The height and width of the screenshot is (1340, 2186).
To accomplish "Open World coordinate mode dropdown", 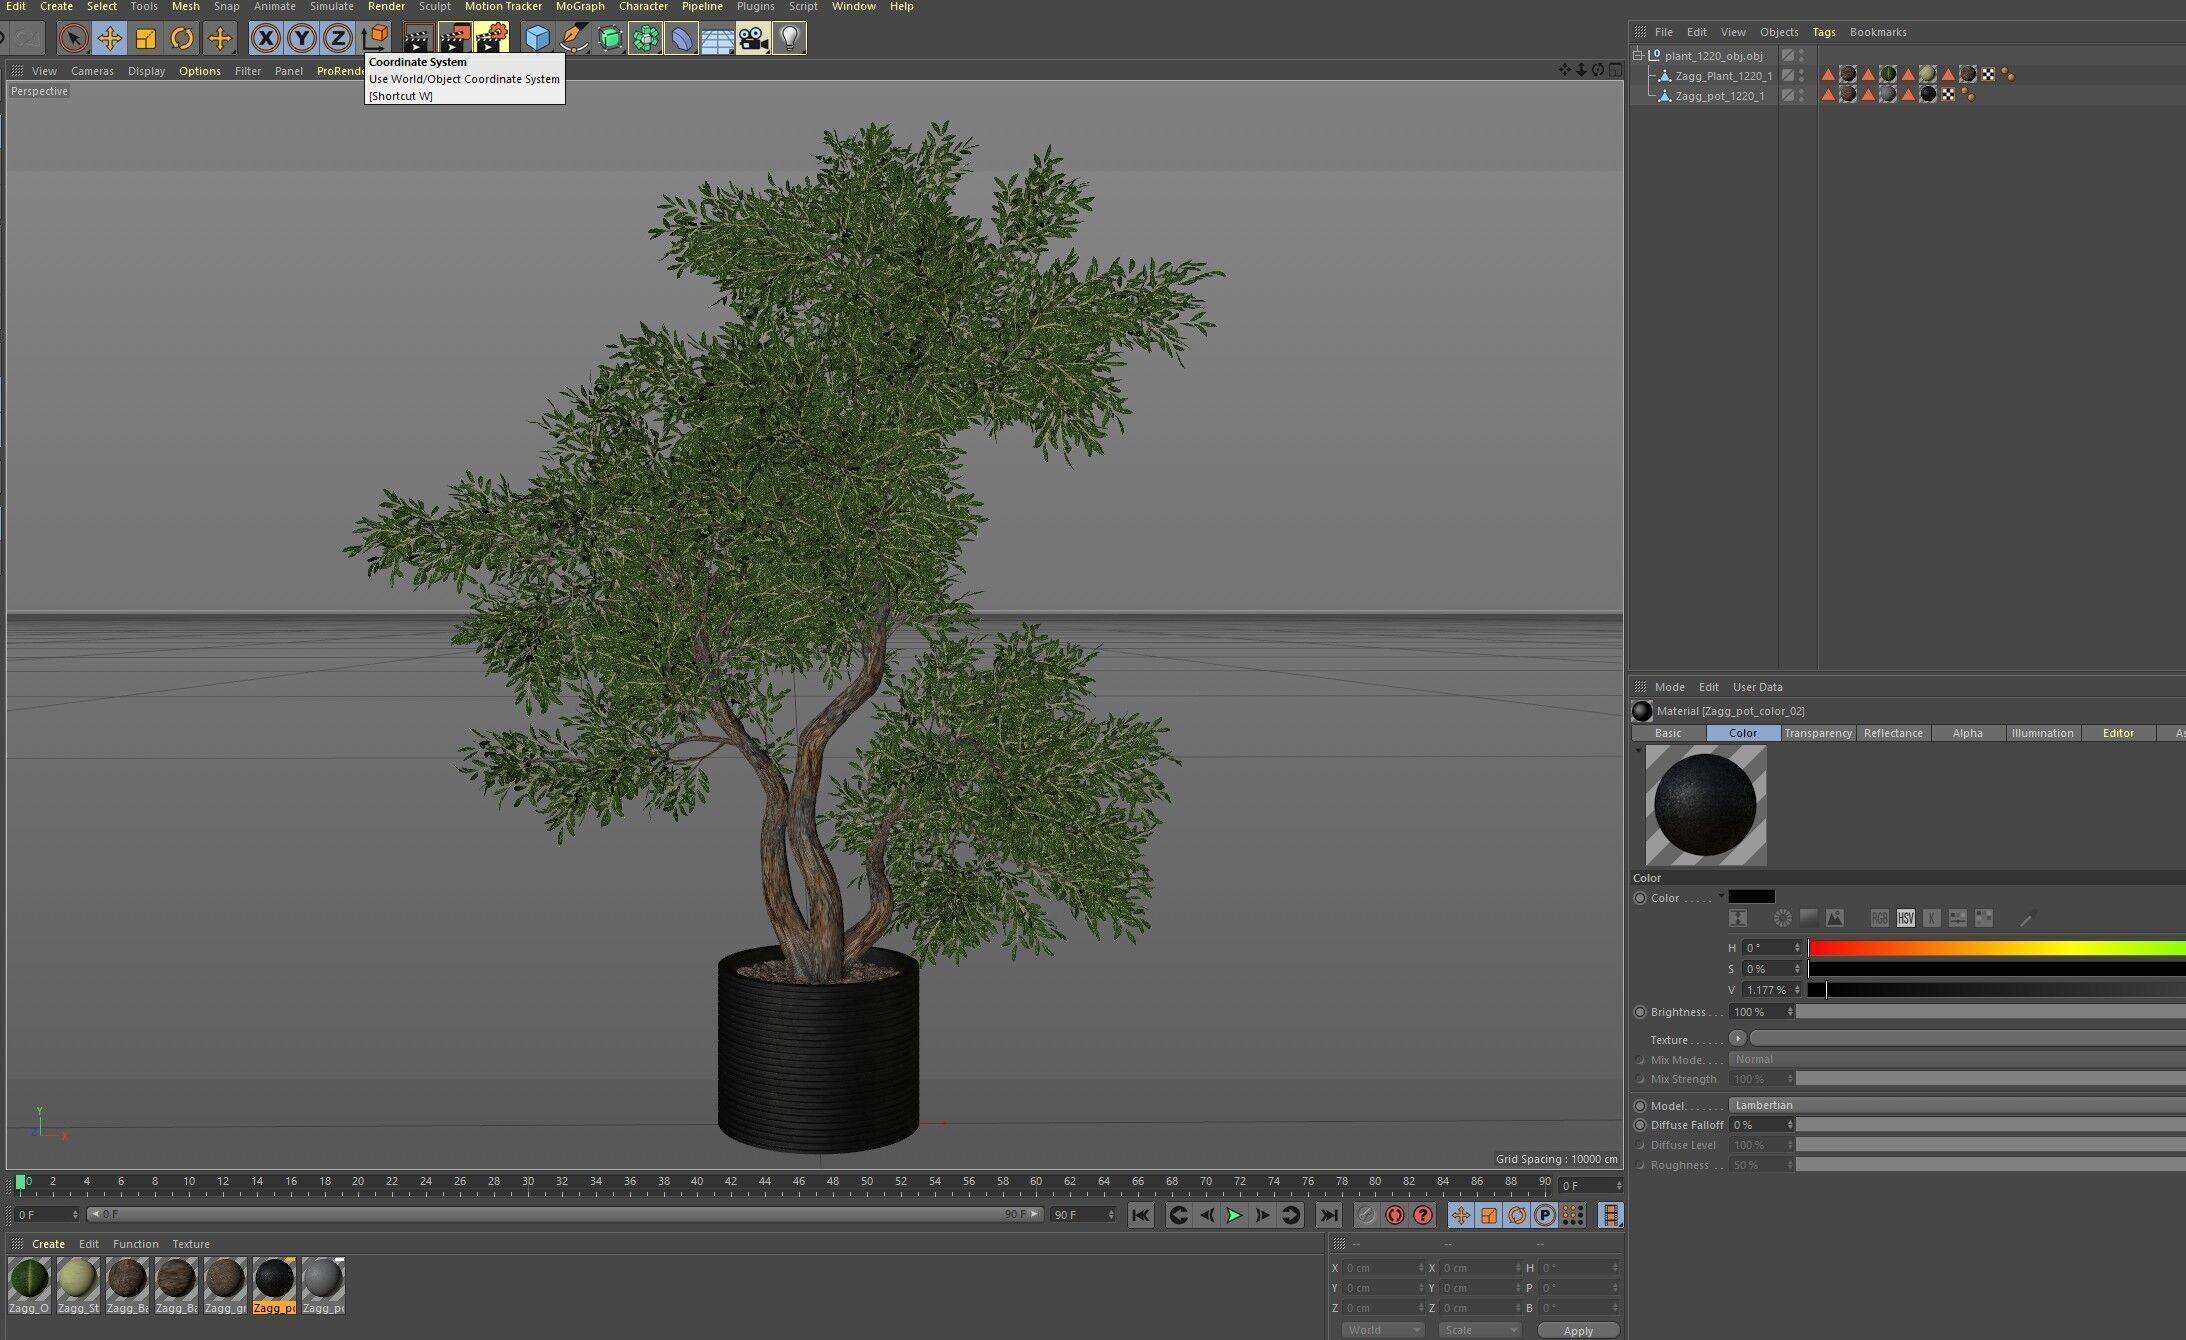I will (x=1382, y=1330).
